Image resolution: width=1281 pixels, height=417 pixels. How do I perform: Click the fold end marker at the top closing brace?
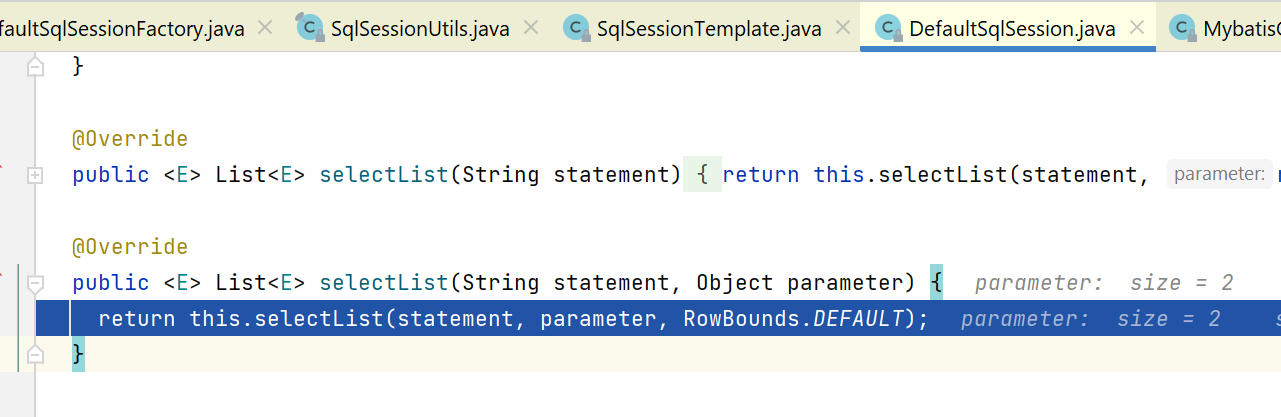click(36, 67)
